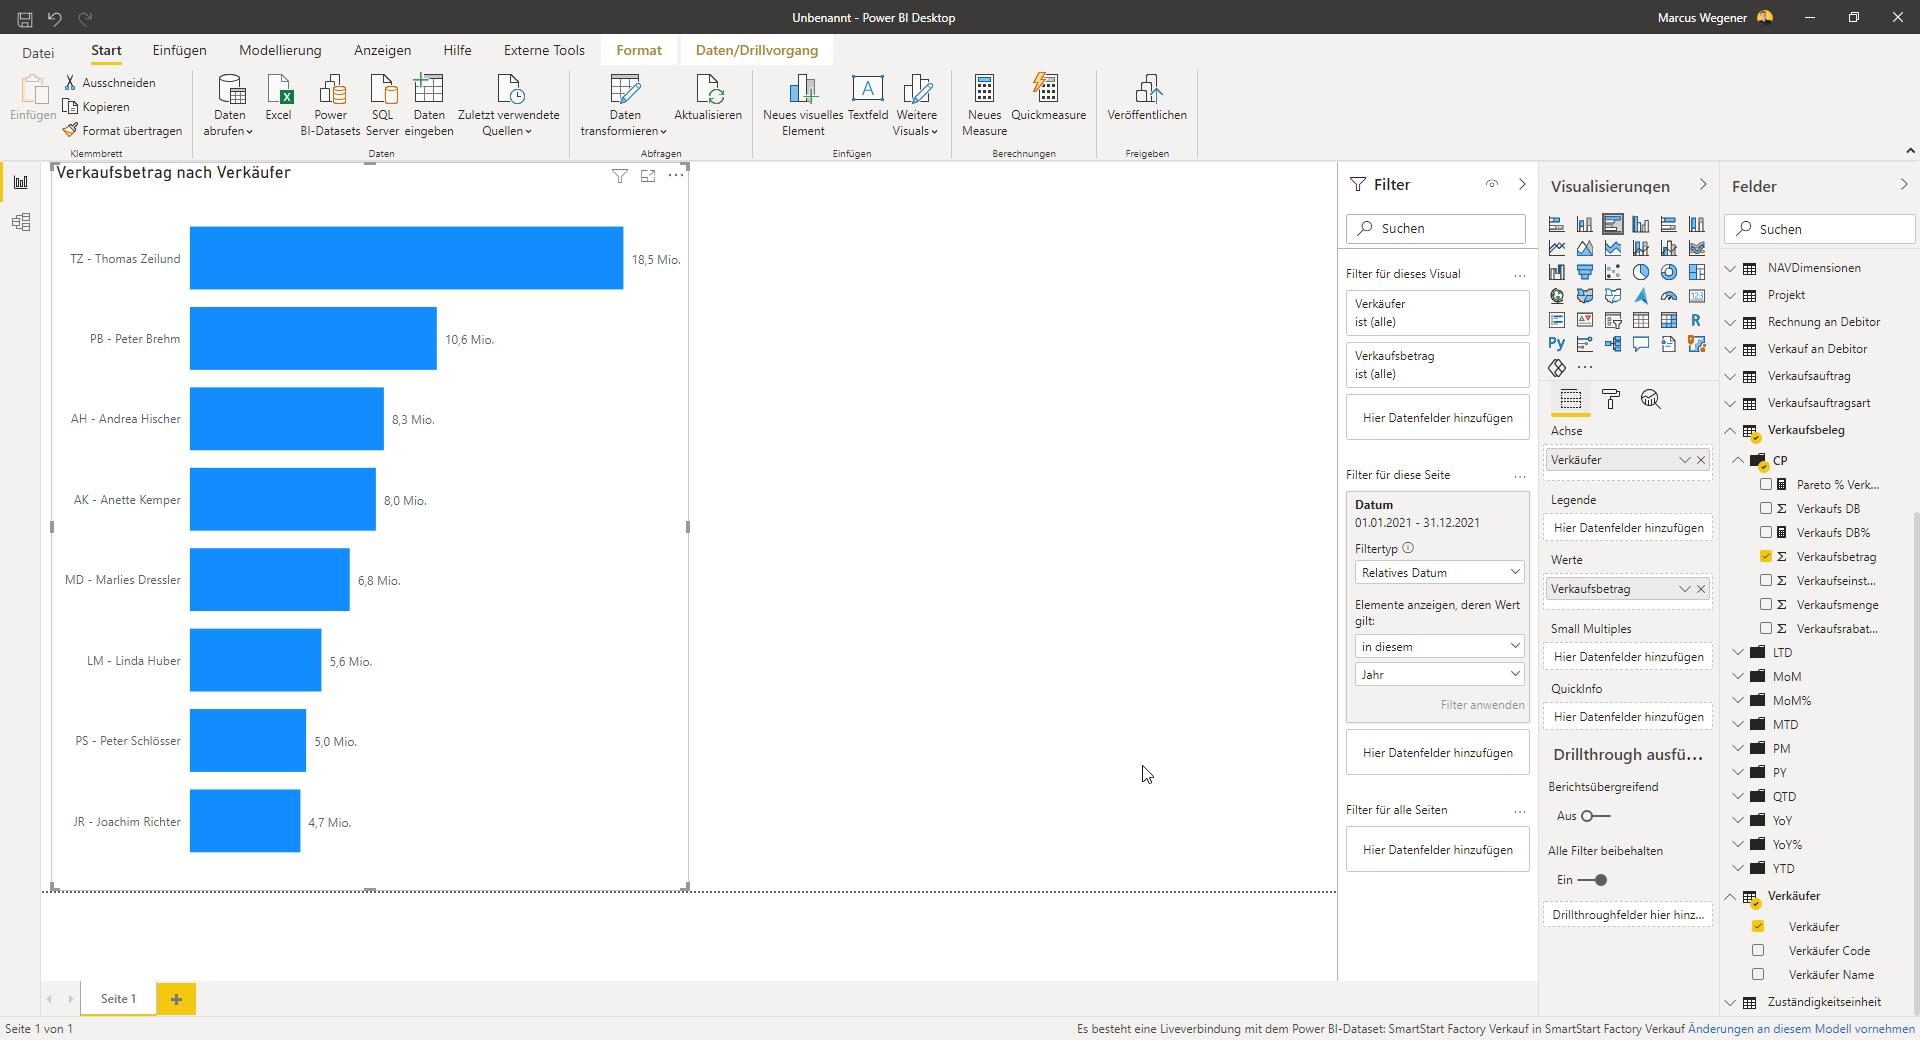Check the Verkäufer Code field
Screen dimensions: 1920x1040
[x=1758, y=950]
